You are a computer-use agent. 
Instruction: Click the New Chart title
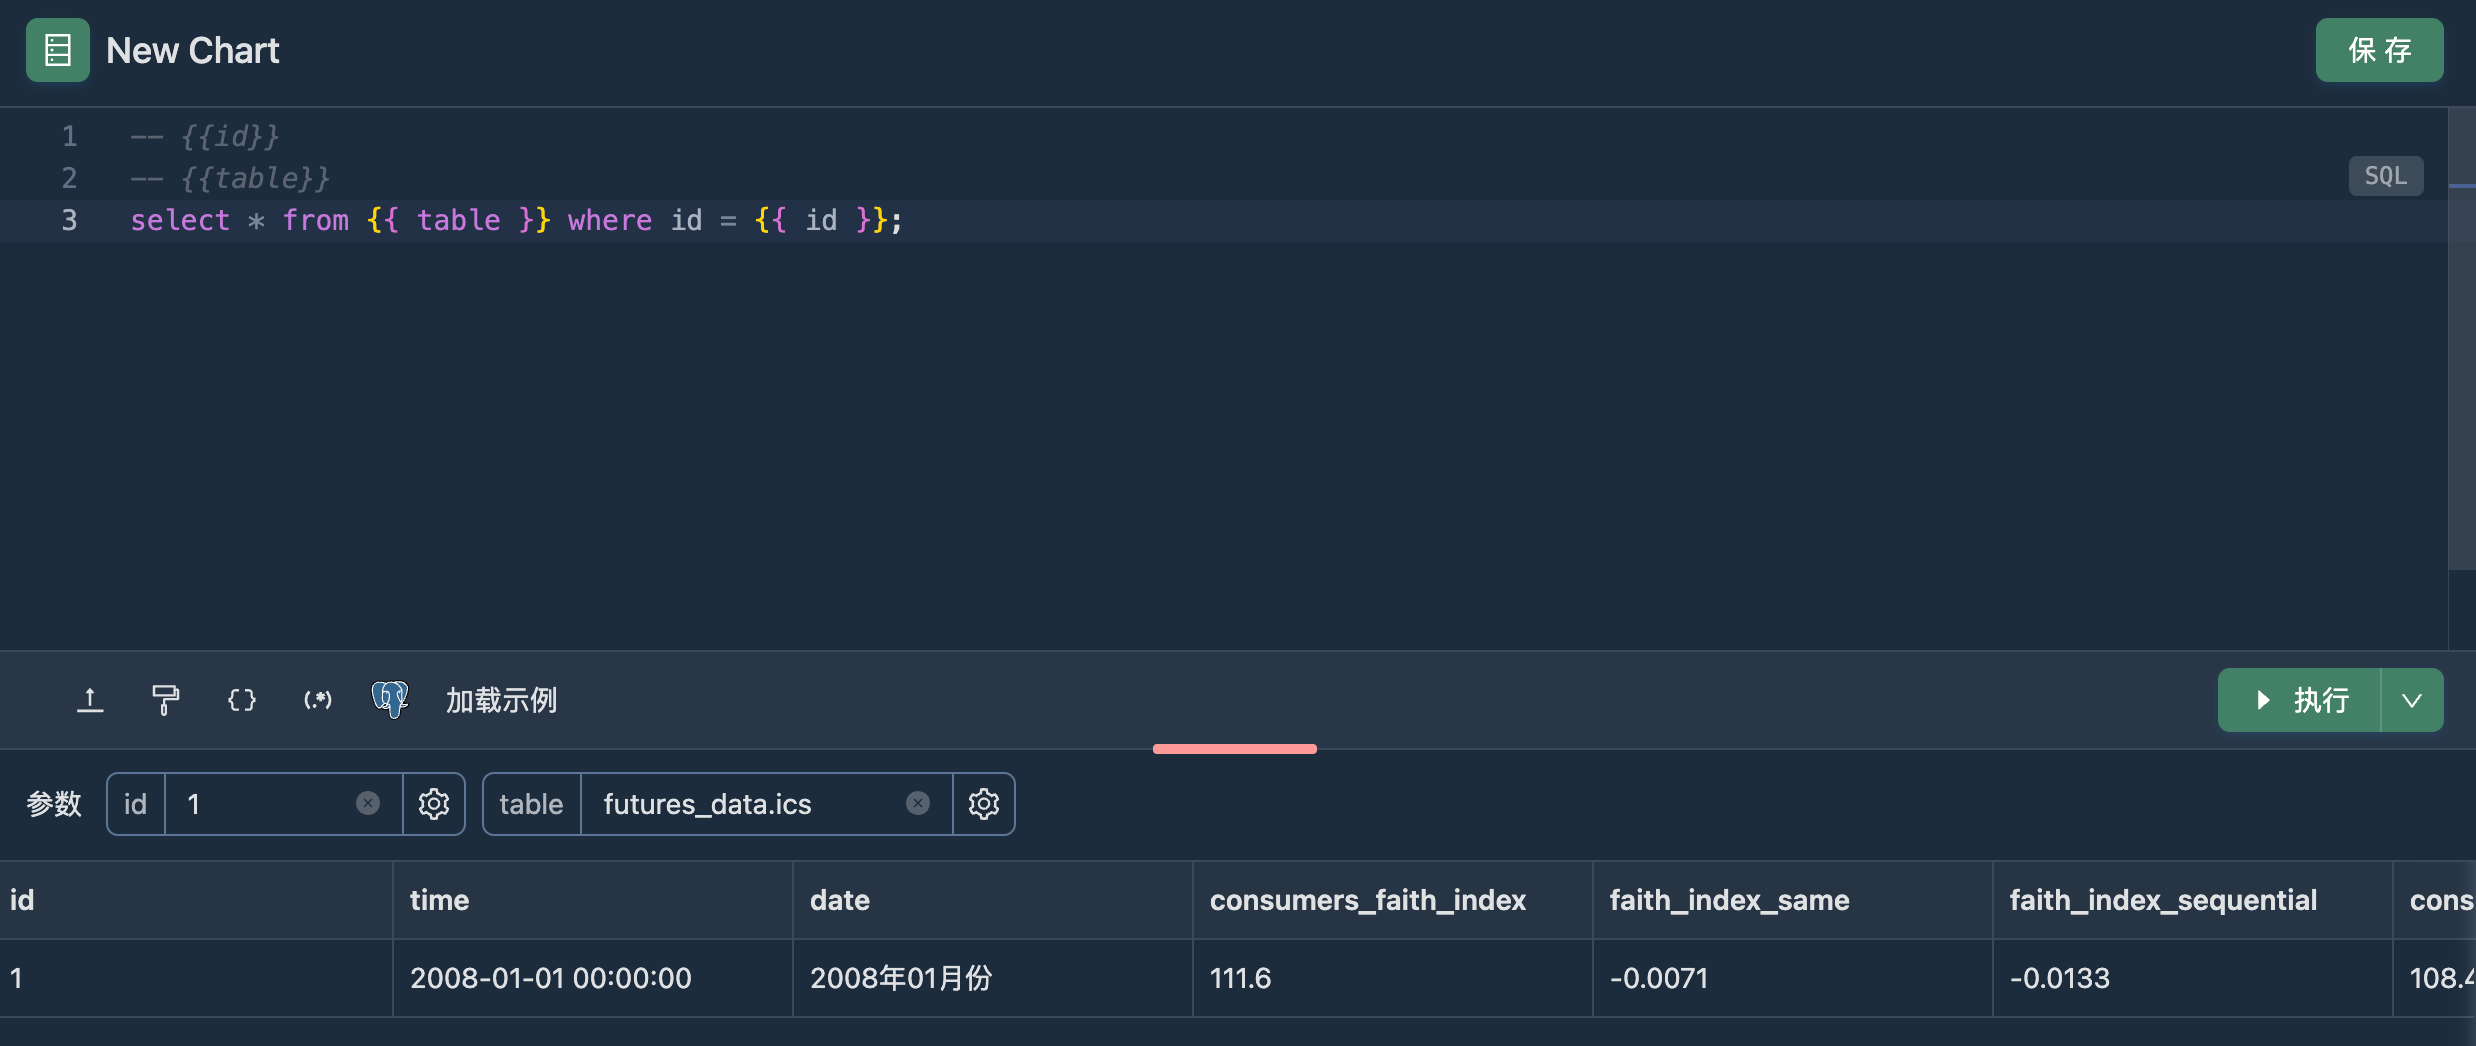pos(192,50)
